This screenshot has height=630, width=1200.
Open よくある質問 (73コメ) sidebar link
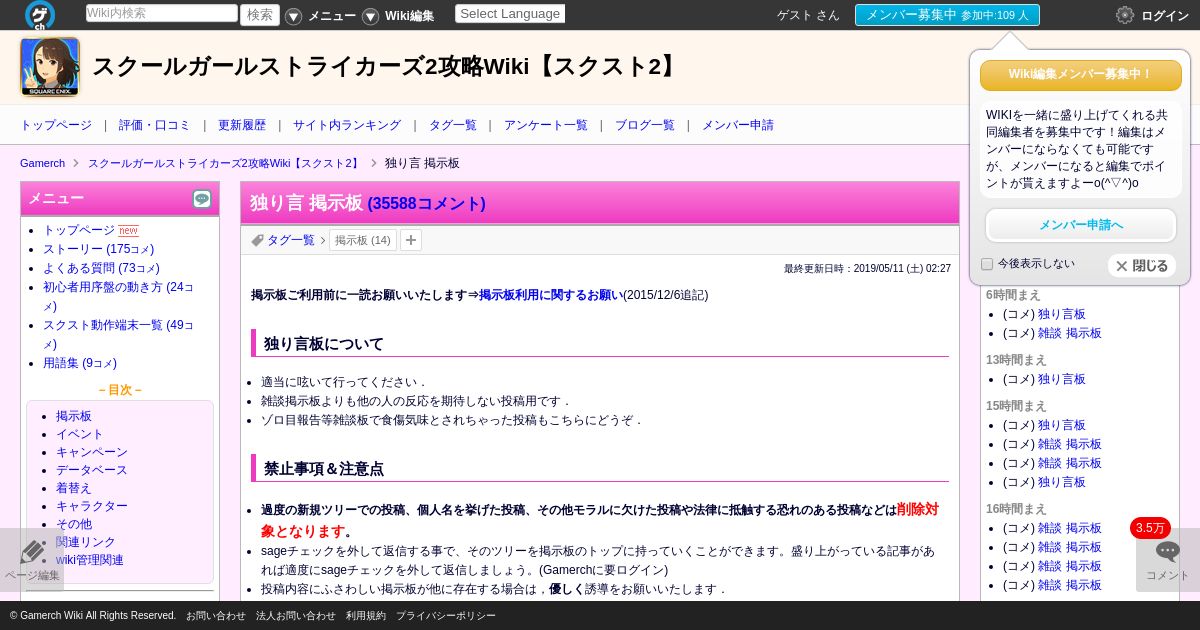click(x=101, y=268)
